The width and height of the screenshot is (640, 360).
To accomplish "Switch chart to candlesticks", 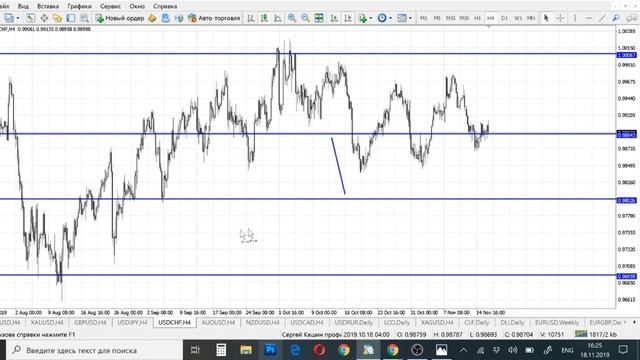I will [264, 18].
